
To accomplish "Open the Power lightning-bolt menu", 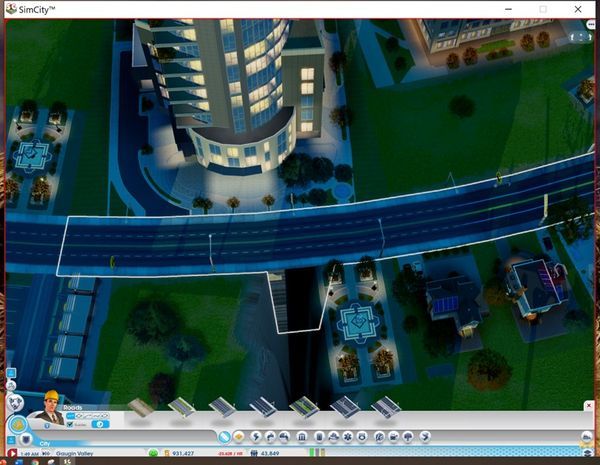I will [256, 437].
